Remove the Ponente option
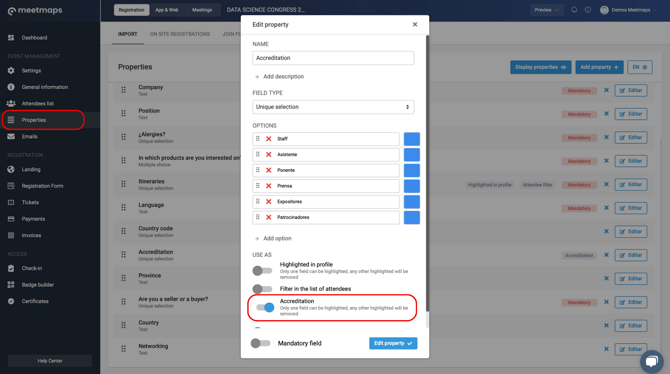 [268, 170]
